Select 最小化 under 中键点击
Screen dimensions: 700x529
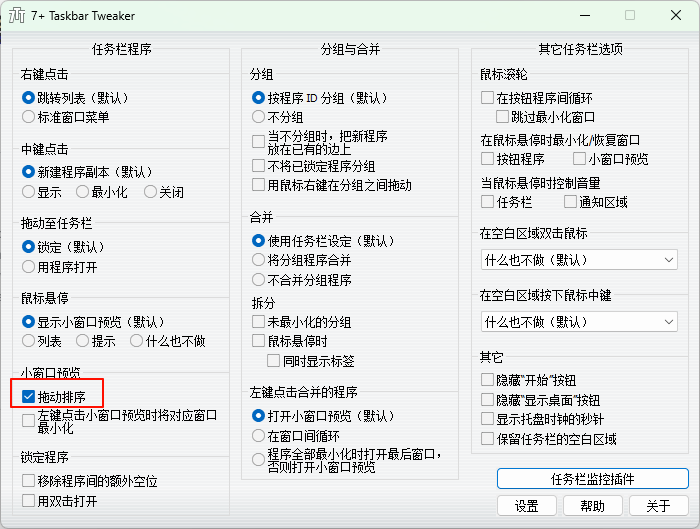click(82, 192)
